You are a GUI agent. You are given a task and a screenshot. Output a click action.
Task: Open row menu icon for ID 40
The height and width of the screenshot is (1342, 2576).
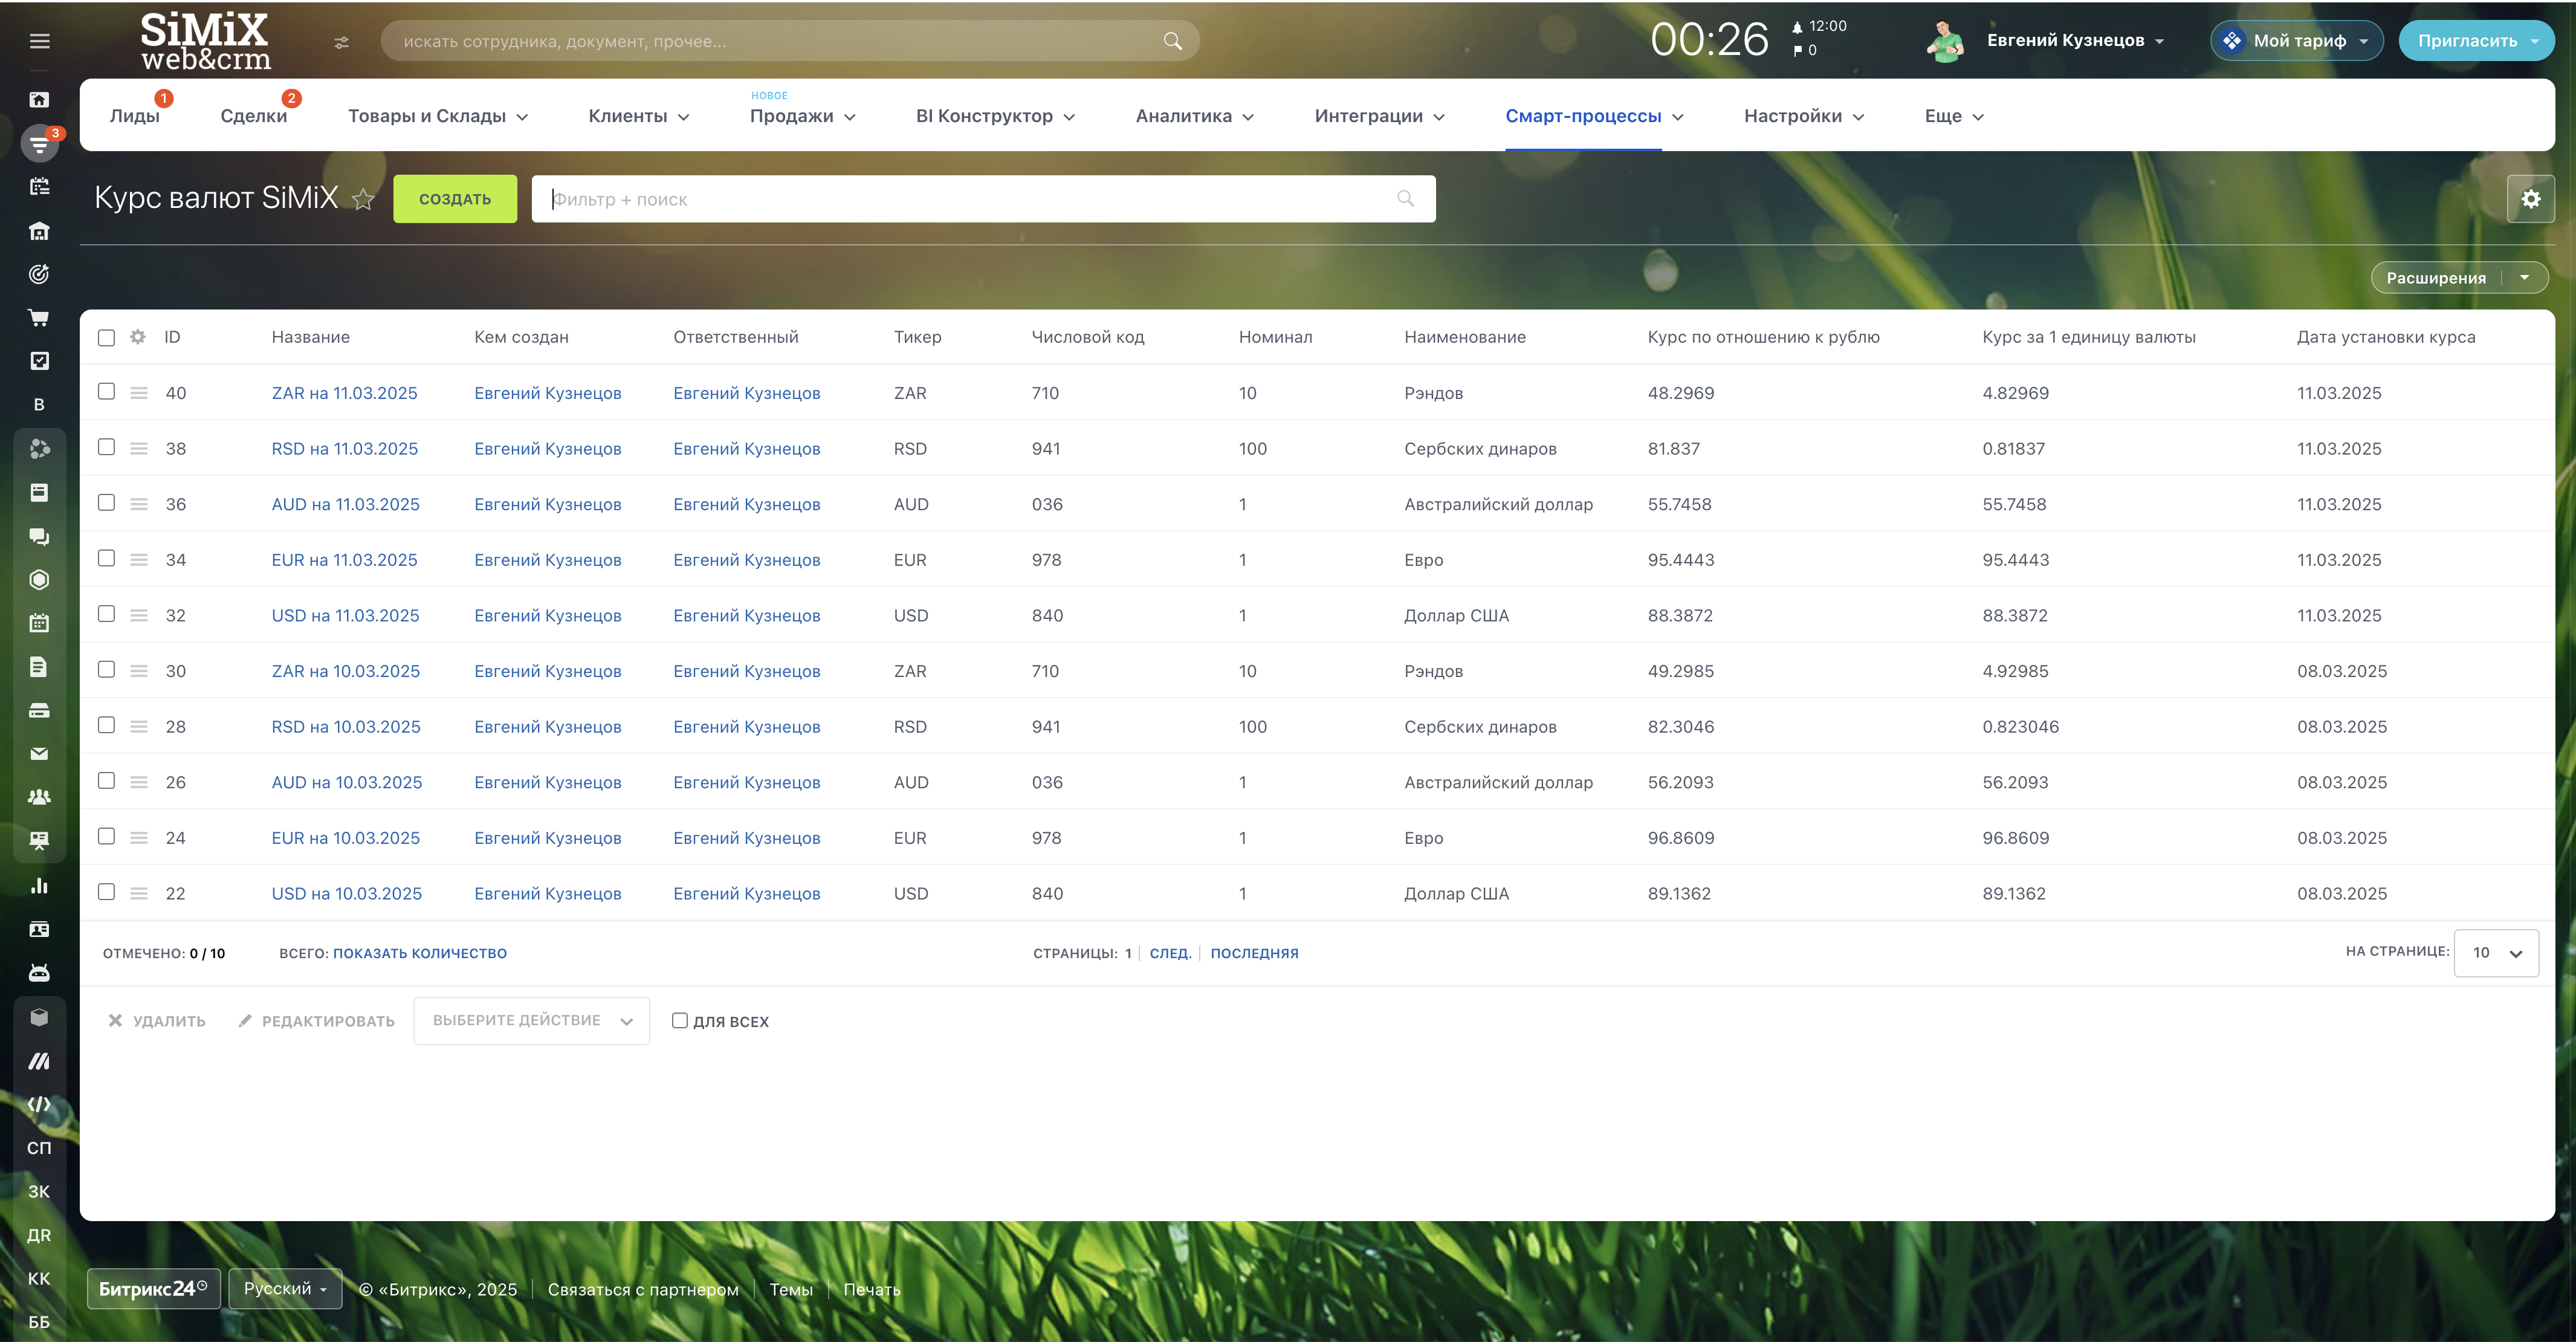pyautogui.click(x=139, y=393)
